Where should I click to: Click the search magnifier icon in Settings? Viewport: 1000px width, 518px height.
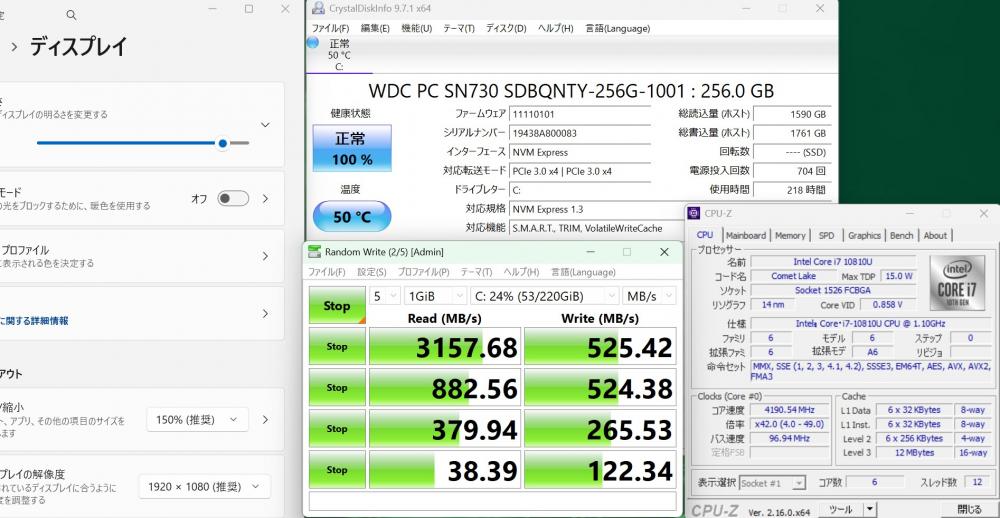[x=71, y=15]
